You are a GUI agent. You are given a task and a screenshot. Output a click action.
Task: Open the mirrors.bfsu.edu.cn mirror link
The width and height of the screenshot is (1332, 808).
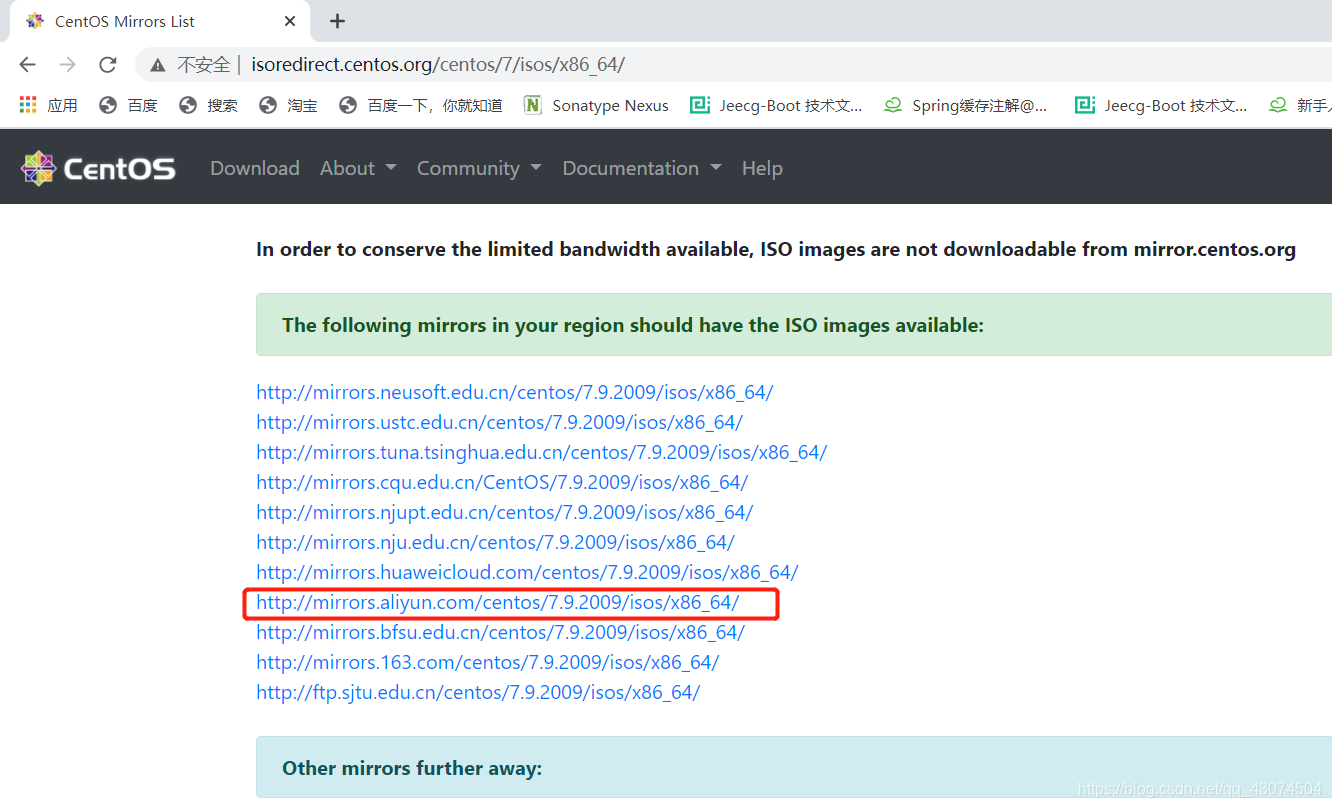pos(501,632)
